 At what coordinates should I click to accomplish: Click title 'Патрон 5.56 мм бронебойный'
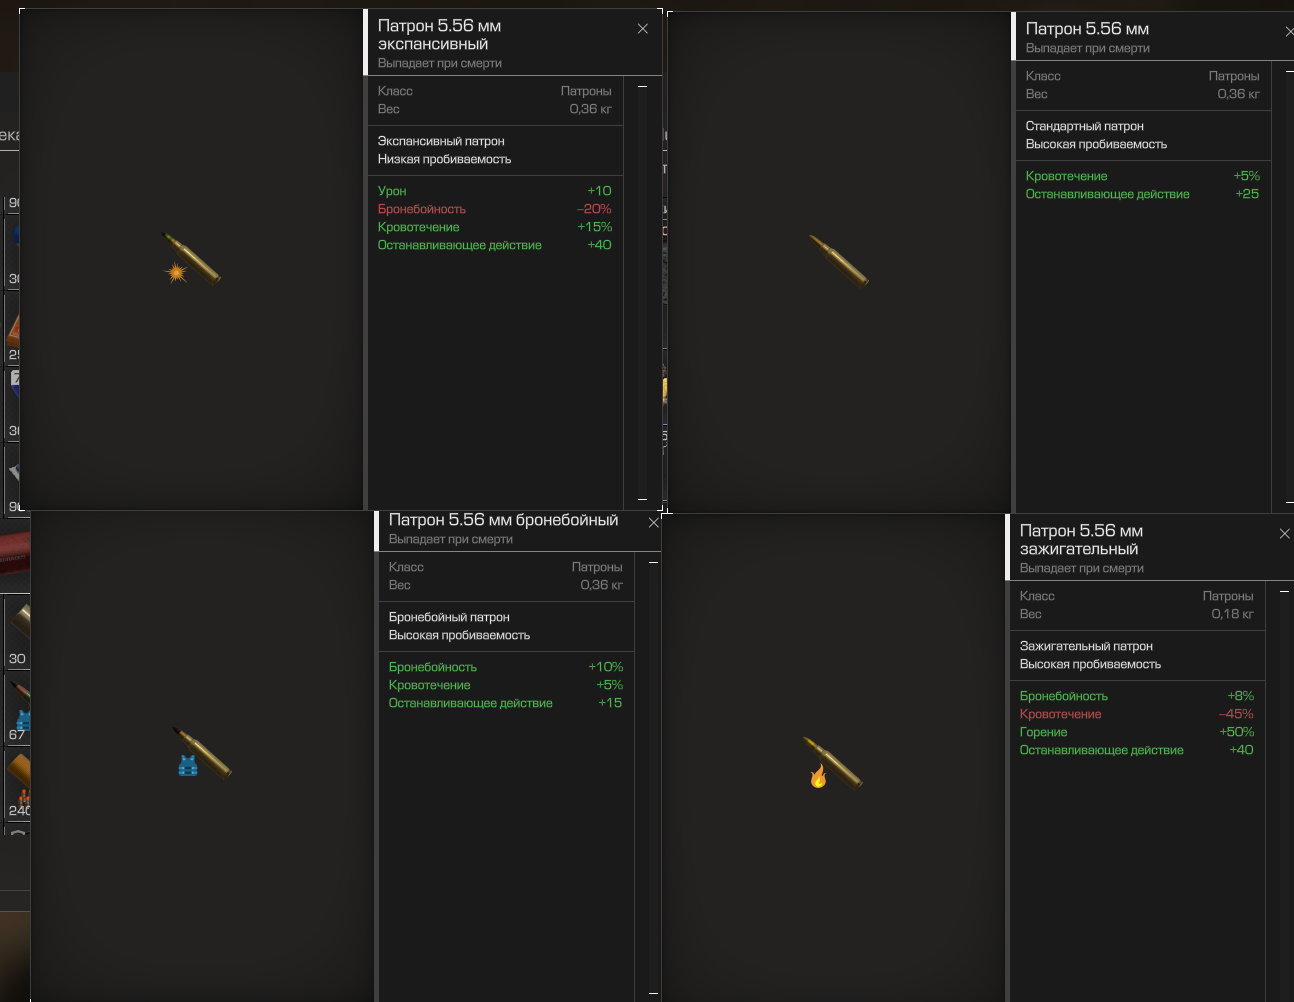pyautogui.click(x=503, y=520)
